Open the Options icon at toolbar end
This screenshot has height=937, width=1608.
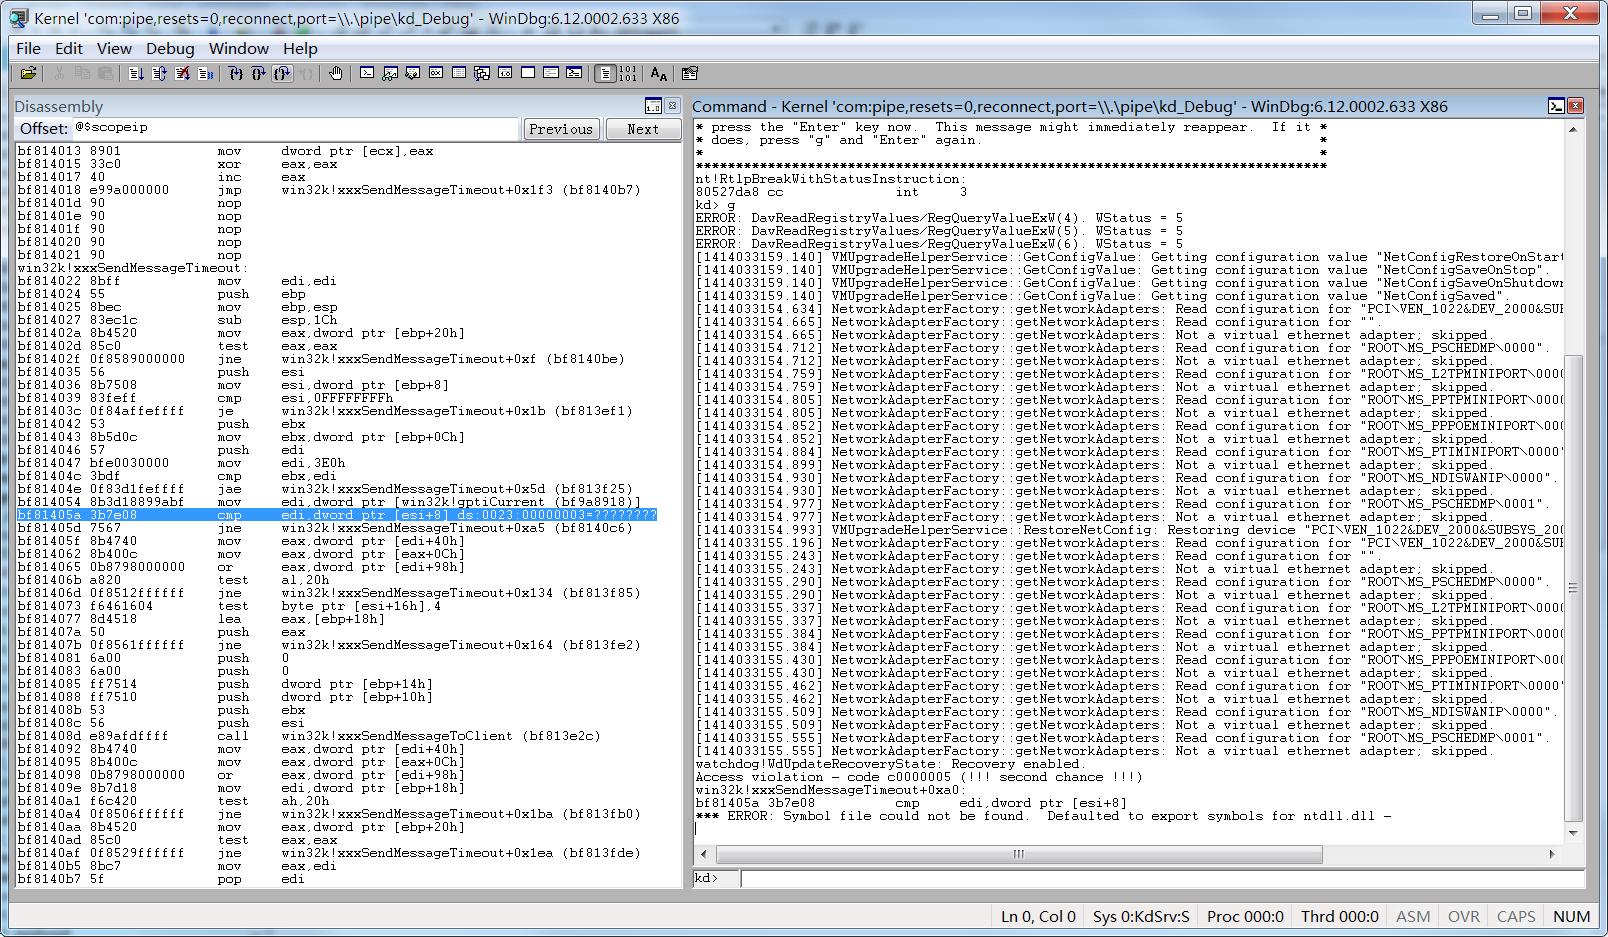[689, 73]
